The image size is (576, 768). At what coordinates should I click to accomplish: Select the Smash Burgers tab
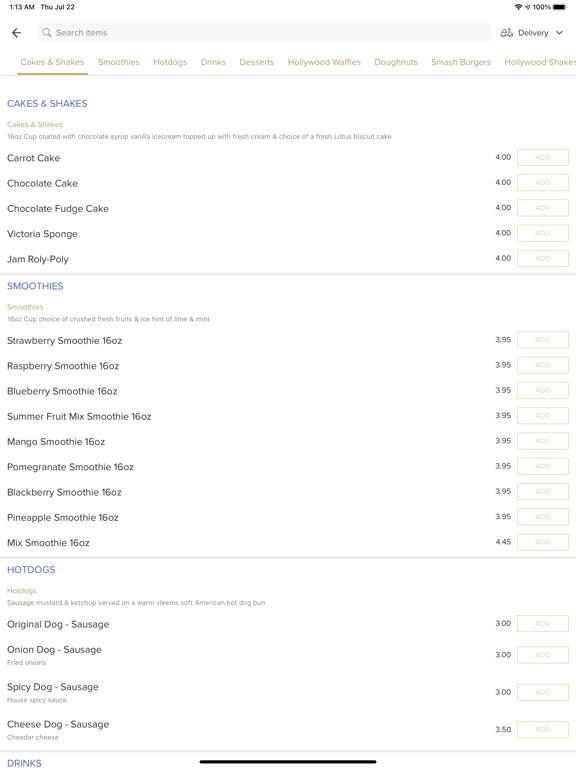461,62
